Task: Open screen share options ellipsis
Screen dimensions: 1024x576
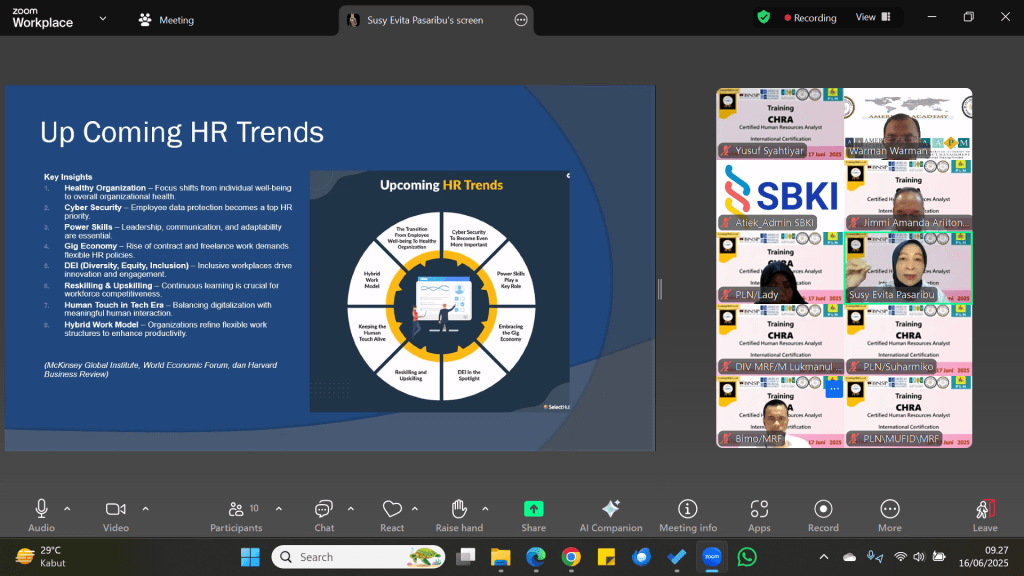Action: pos(520,20)
